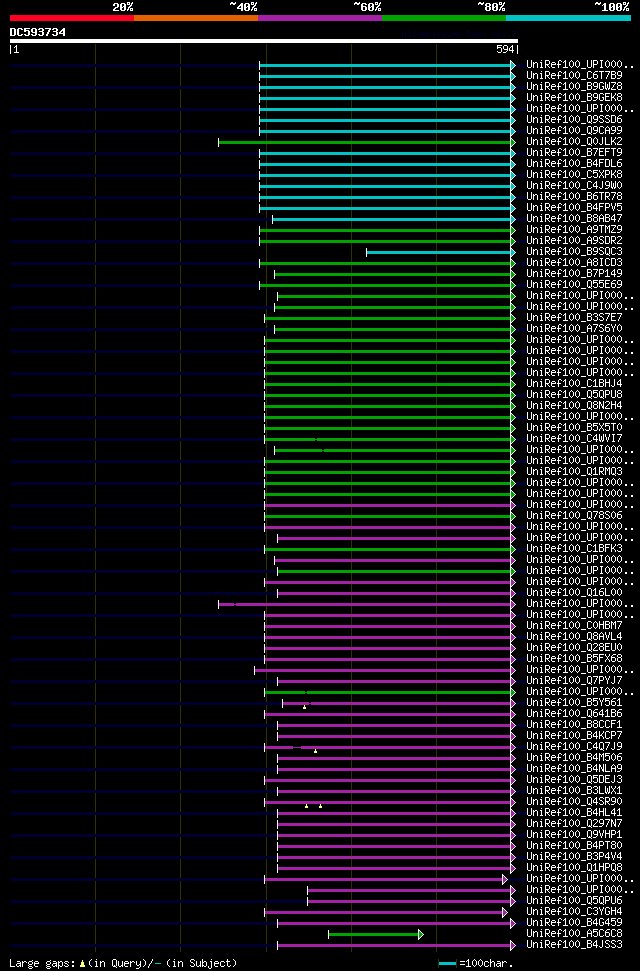Open hit UniRef100_C6T7B9

(x=574, y=76)
